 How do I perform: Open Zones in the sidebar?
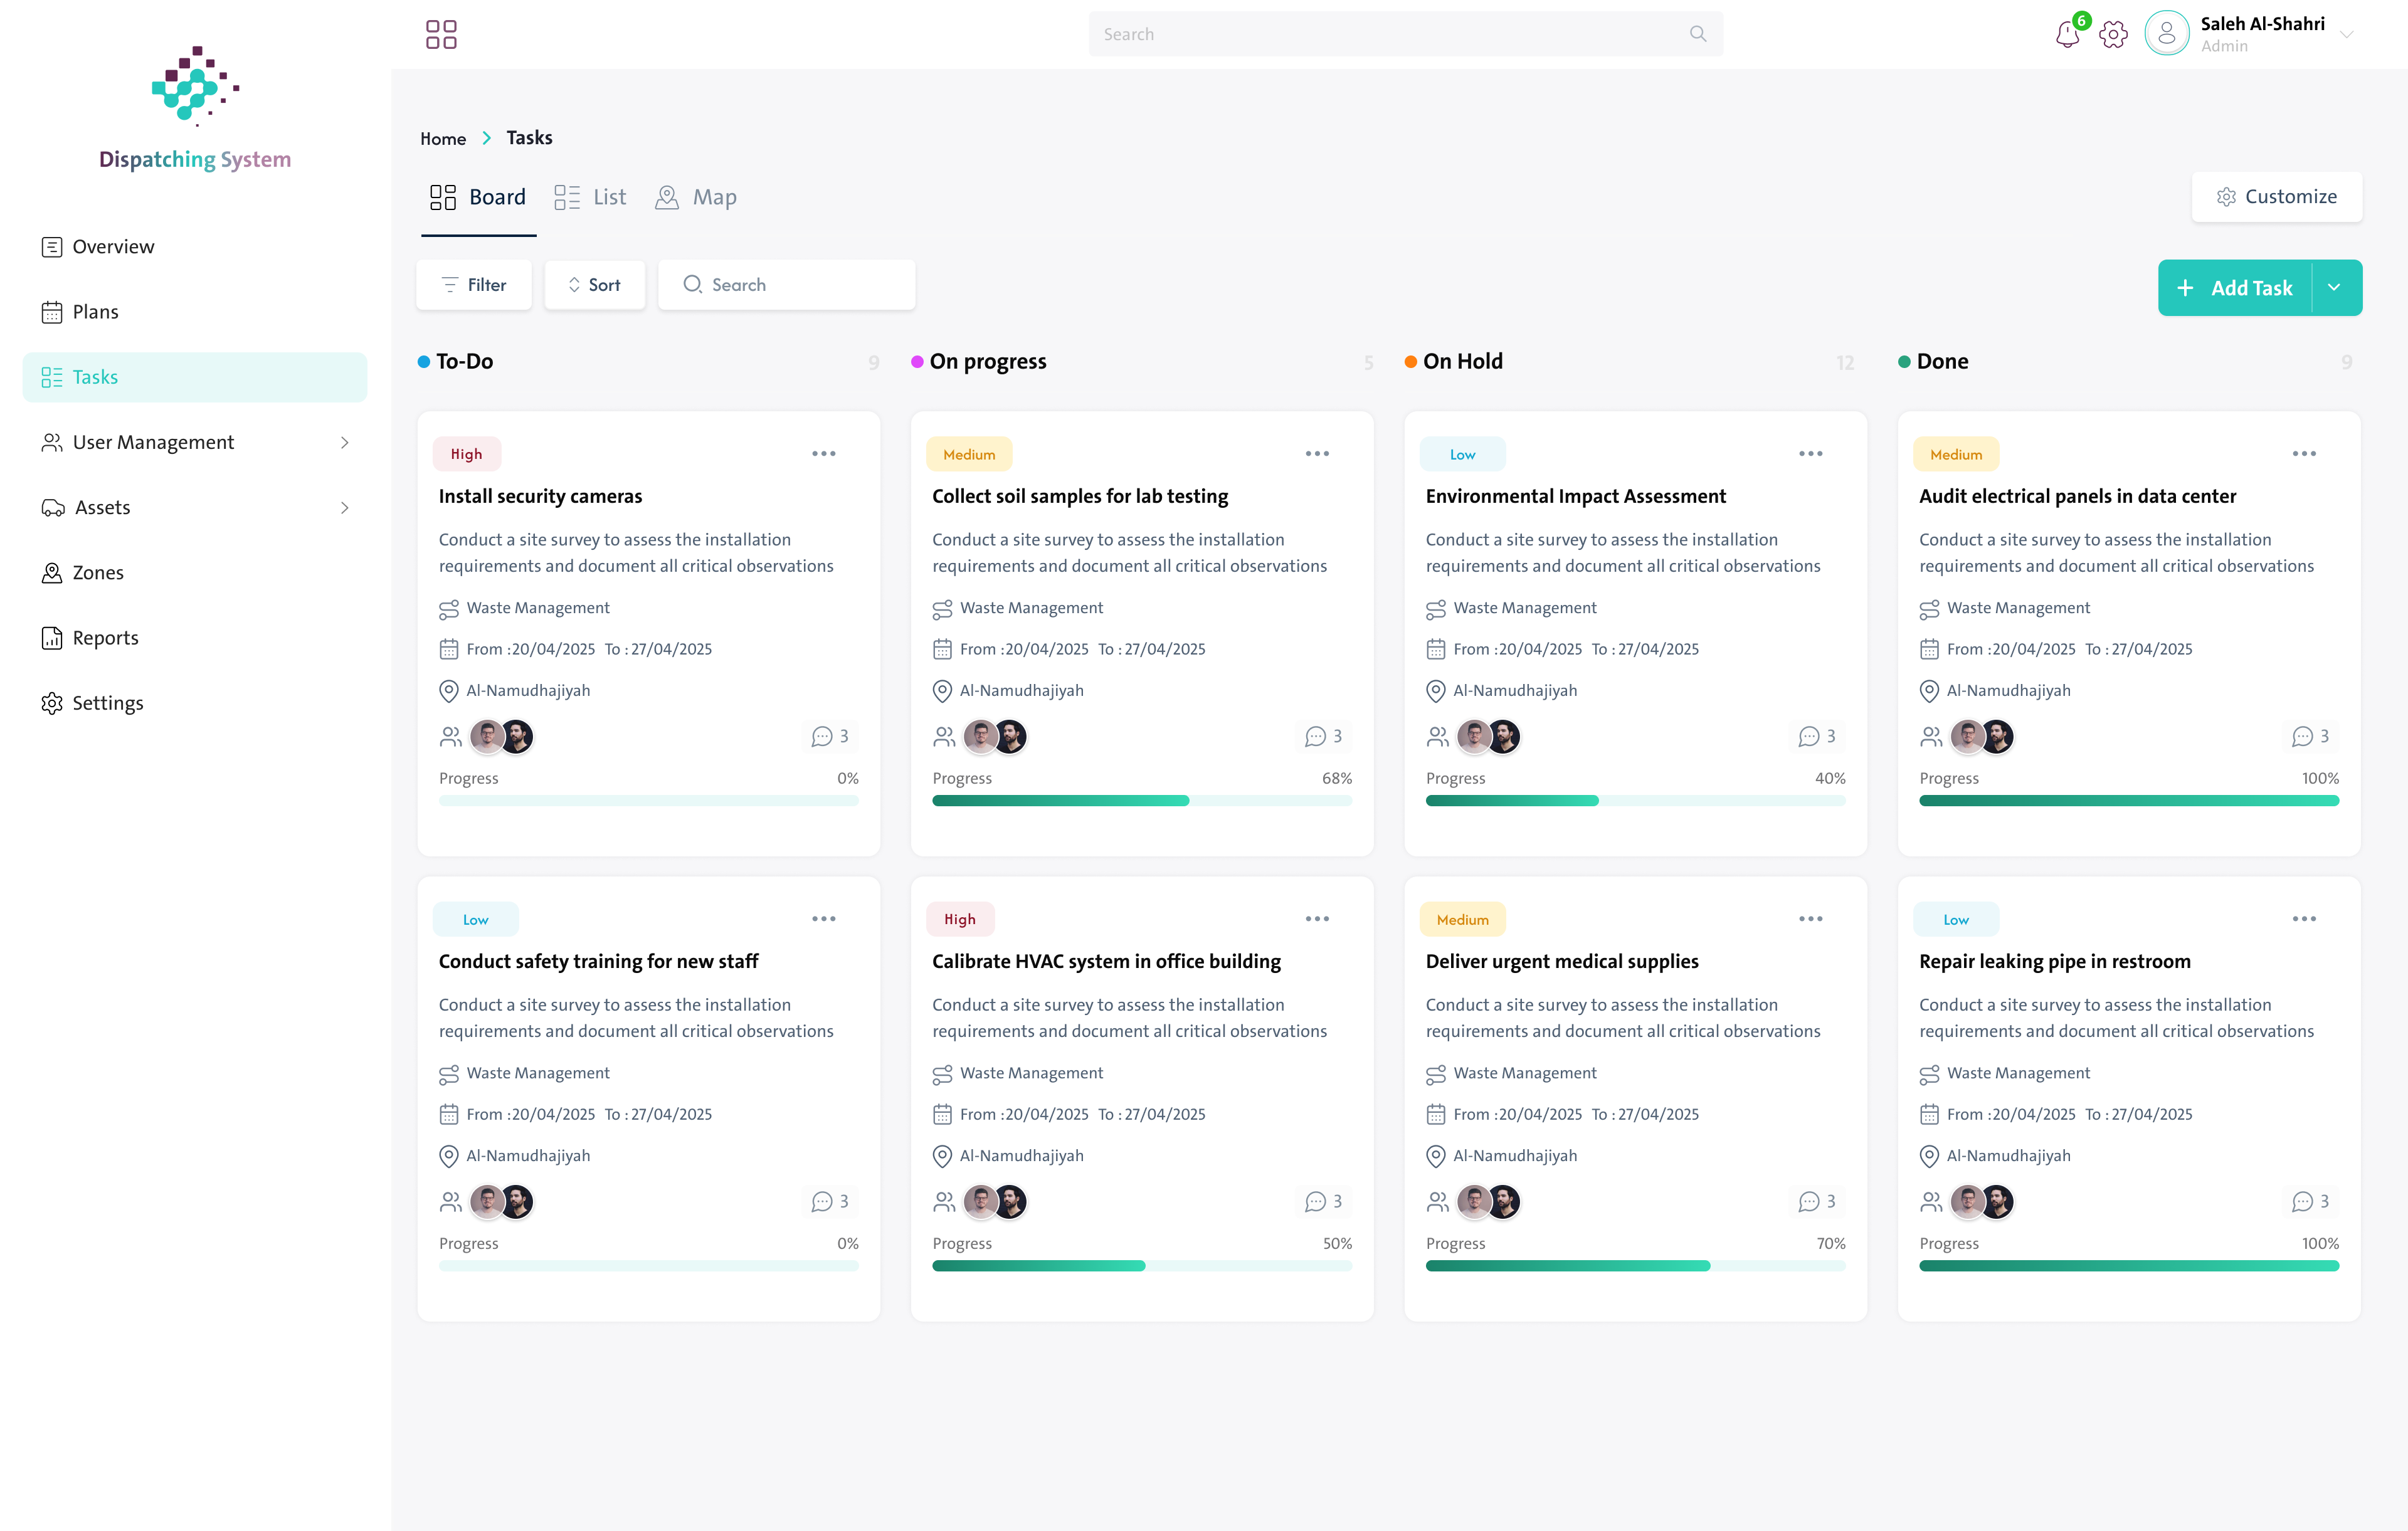195,573
